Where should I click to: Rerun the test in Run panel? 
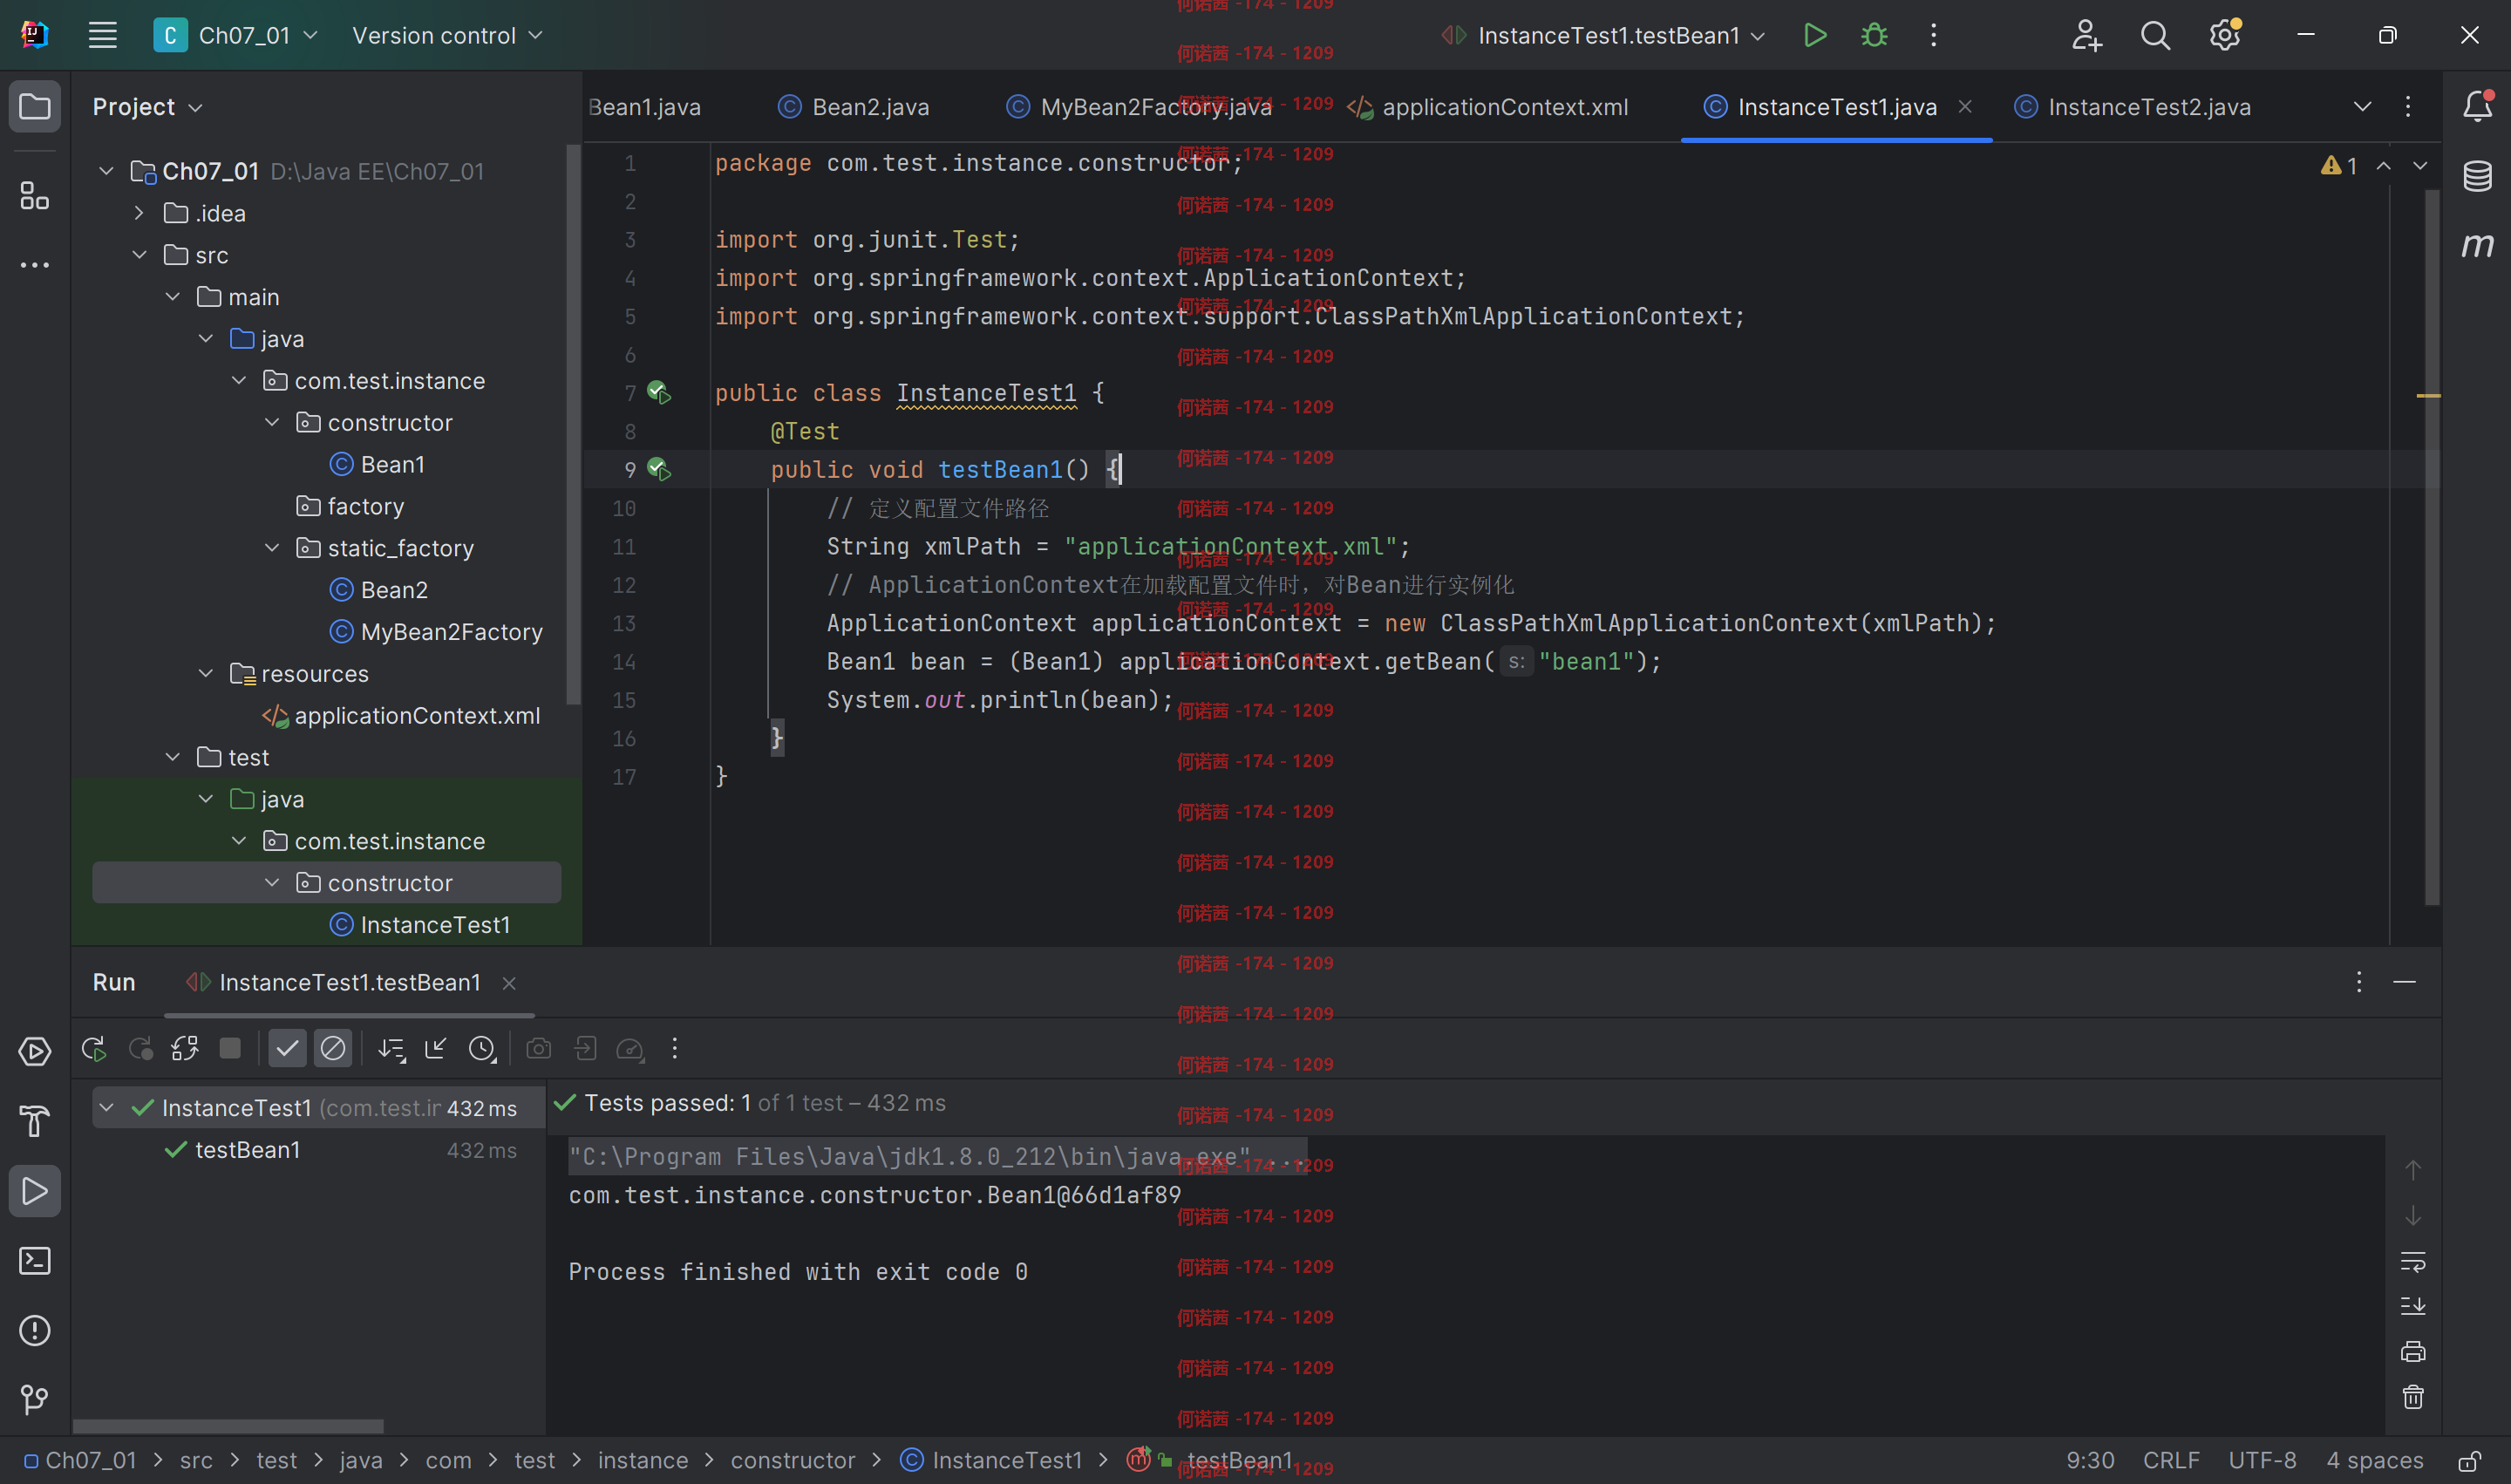(94, 1048)
